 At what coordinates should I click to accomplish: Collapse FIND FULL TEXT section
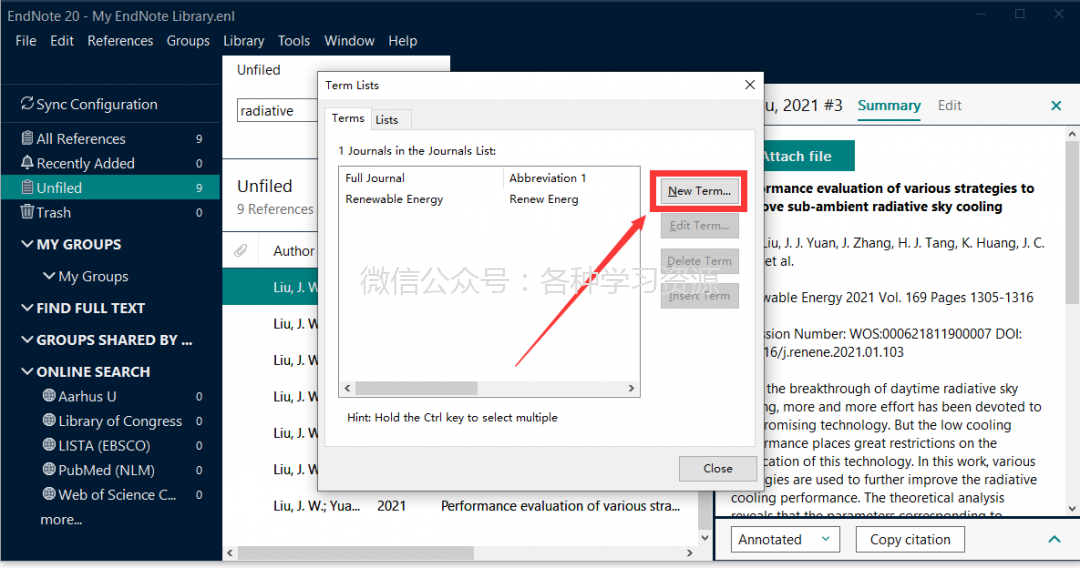(27, 307)
